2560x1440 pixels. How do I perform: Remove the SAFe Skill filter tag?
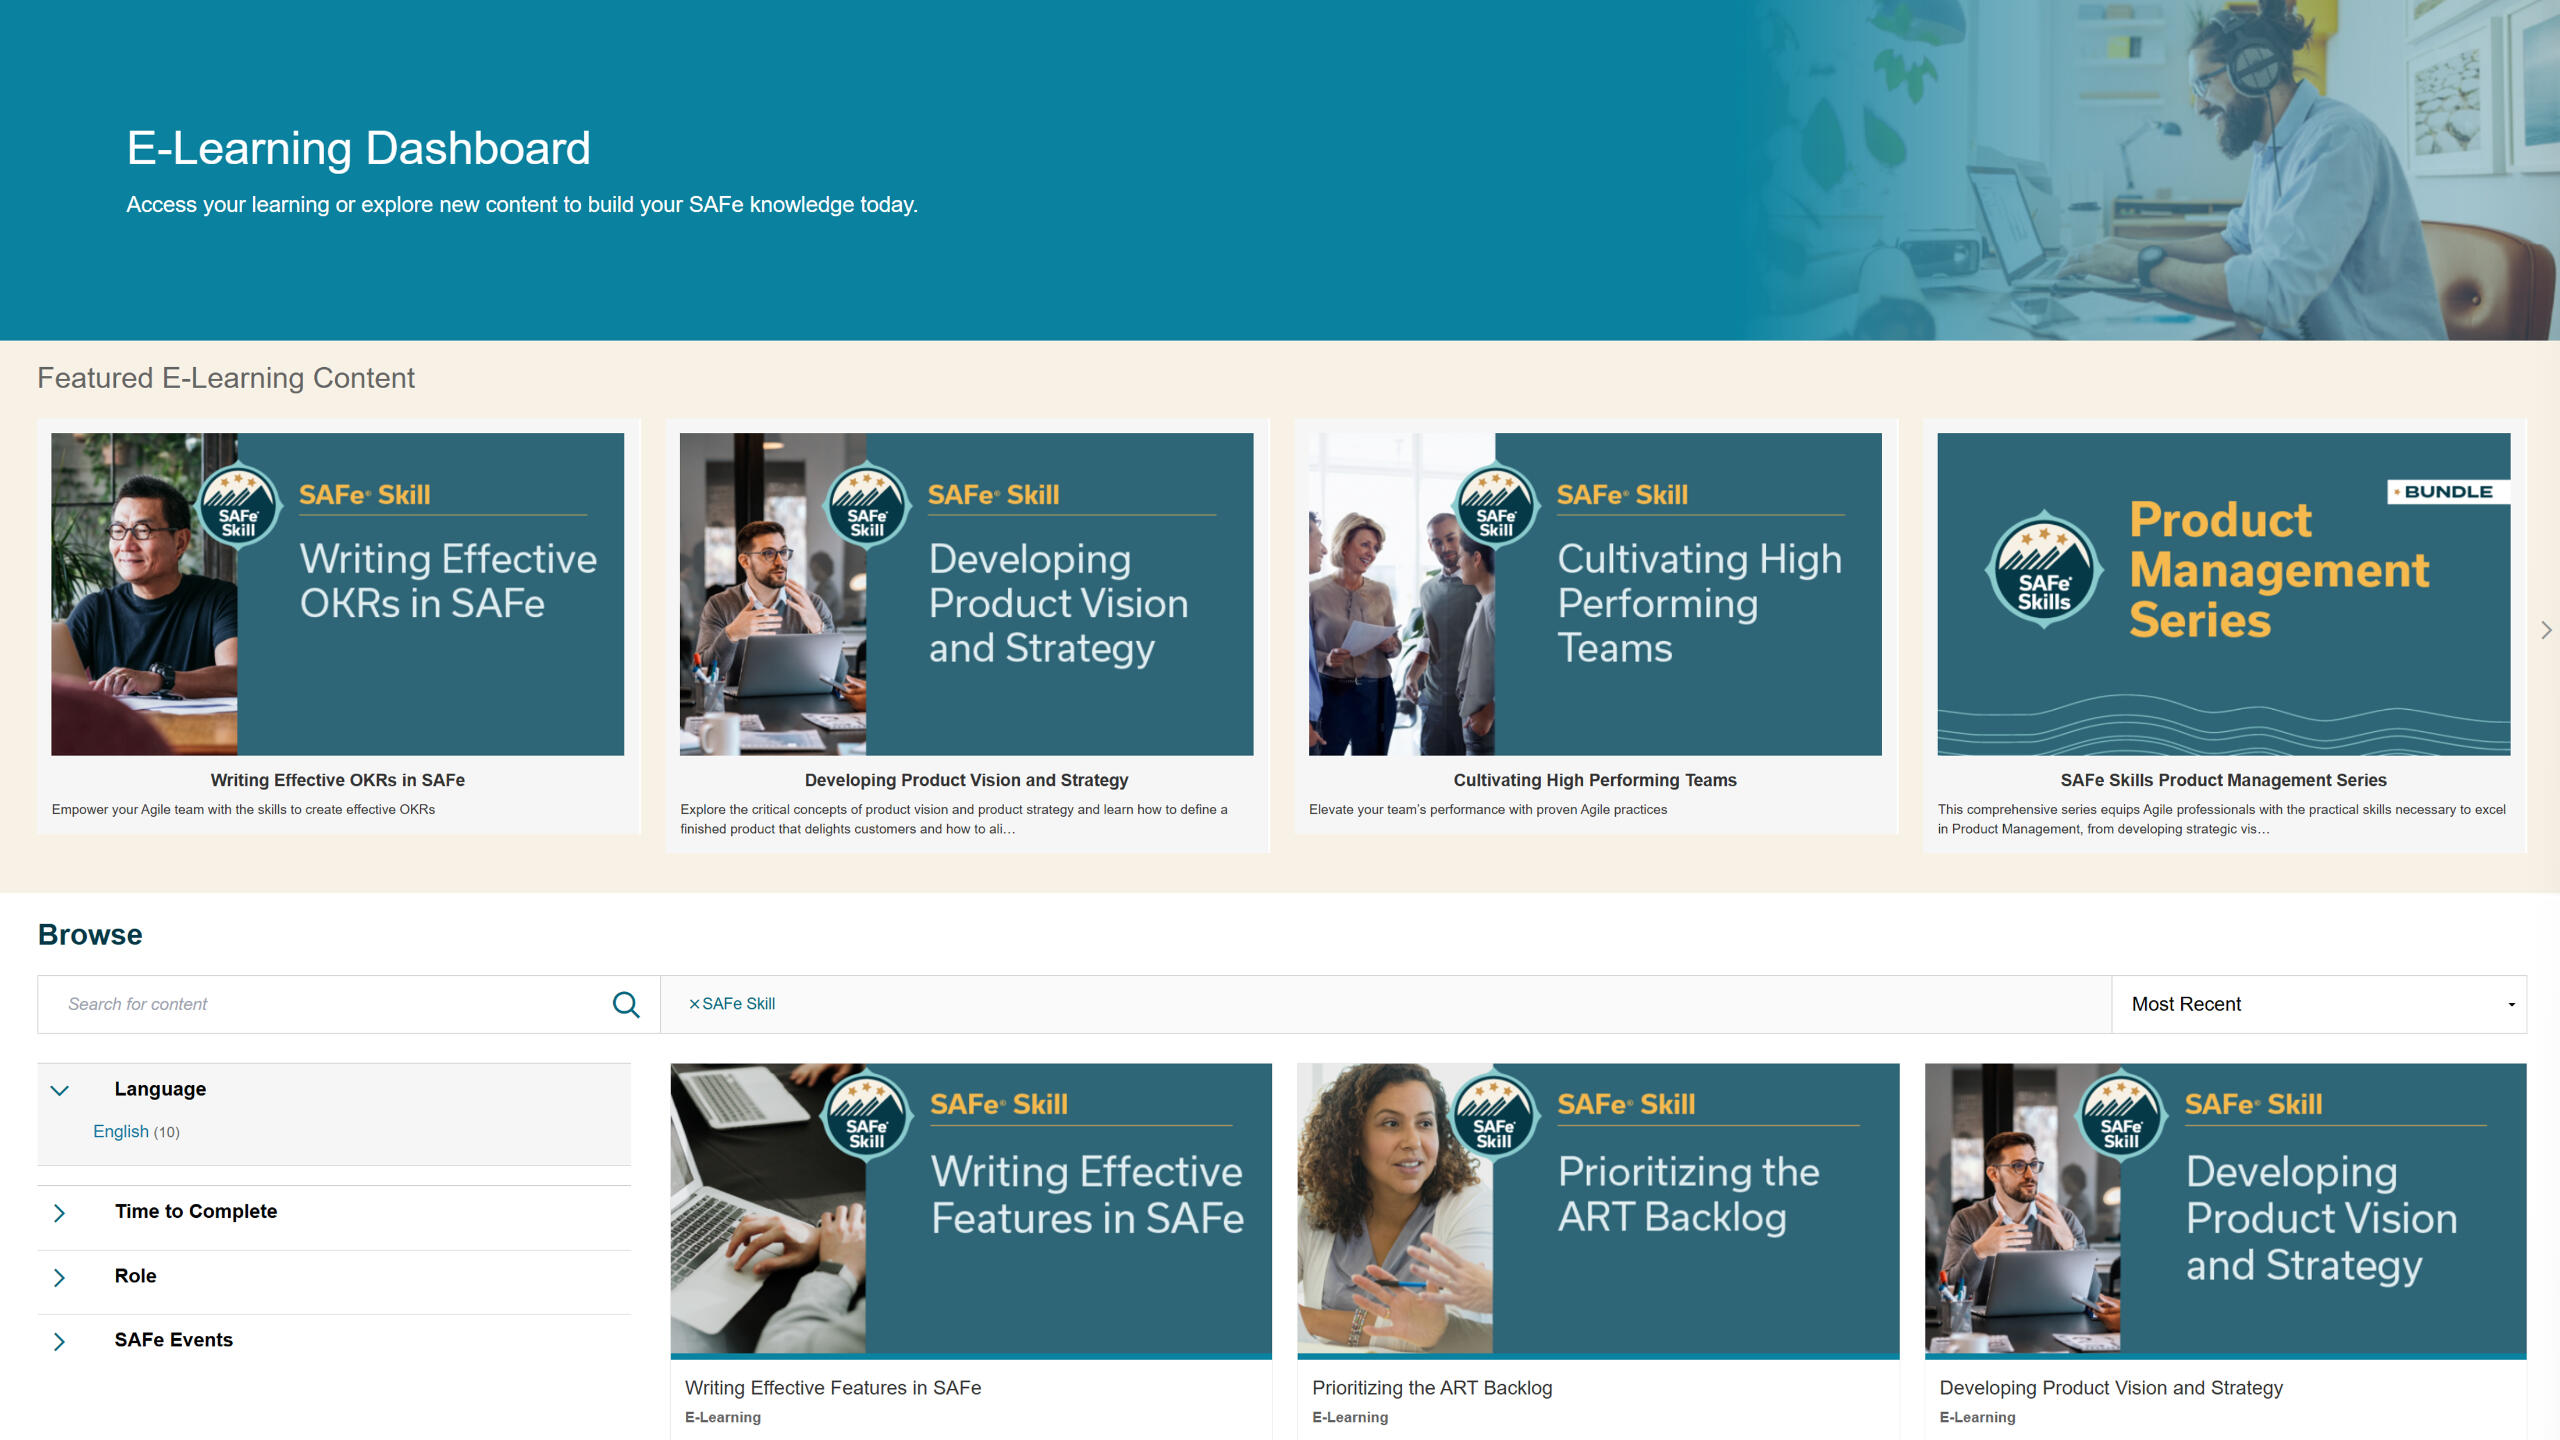click(x=694, y=1004)
